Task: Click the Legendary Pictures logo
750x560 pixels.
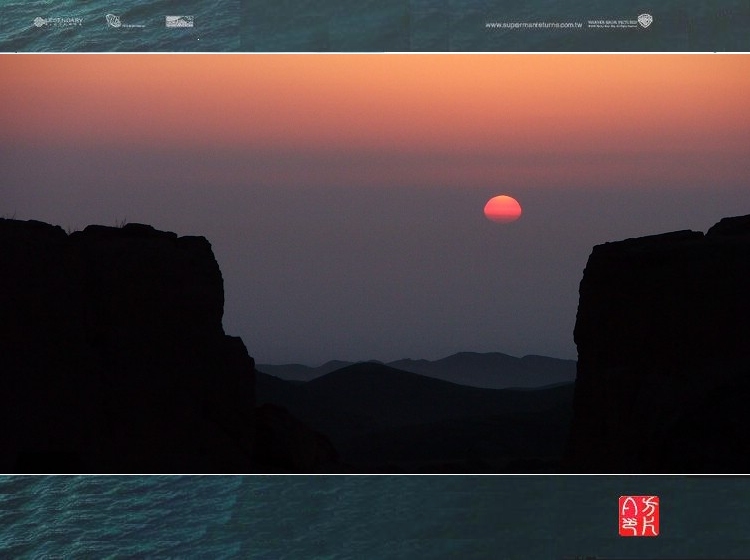Action: tap(58, 22)
